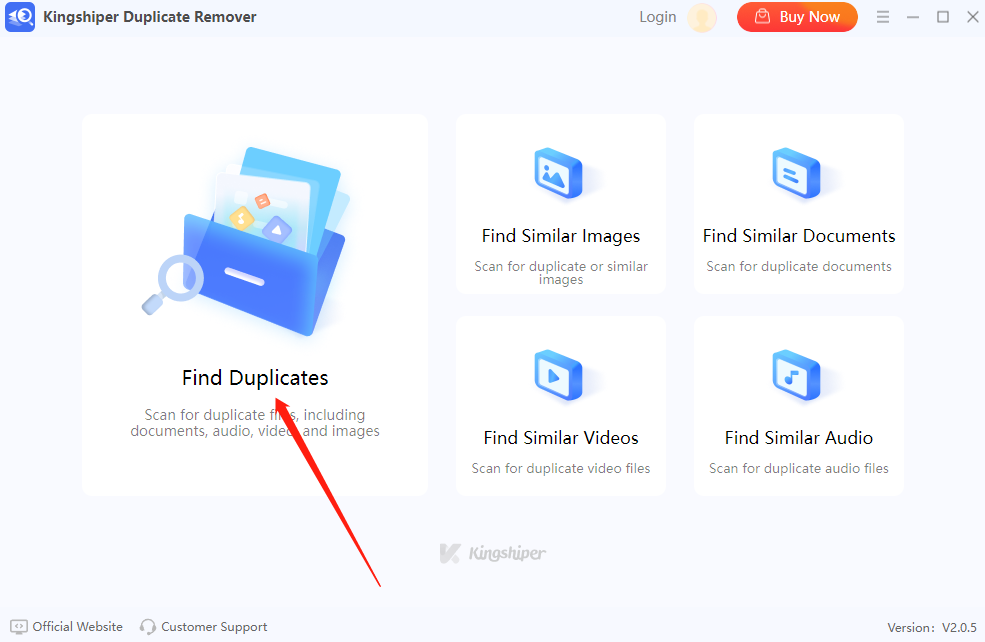
Task: Open the hamburger menu icon
Action: point(883,17)
